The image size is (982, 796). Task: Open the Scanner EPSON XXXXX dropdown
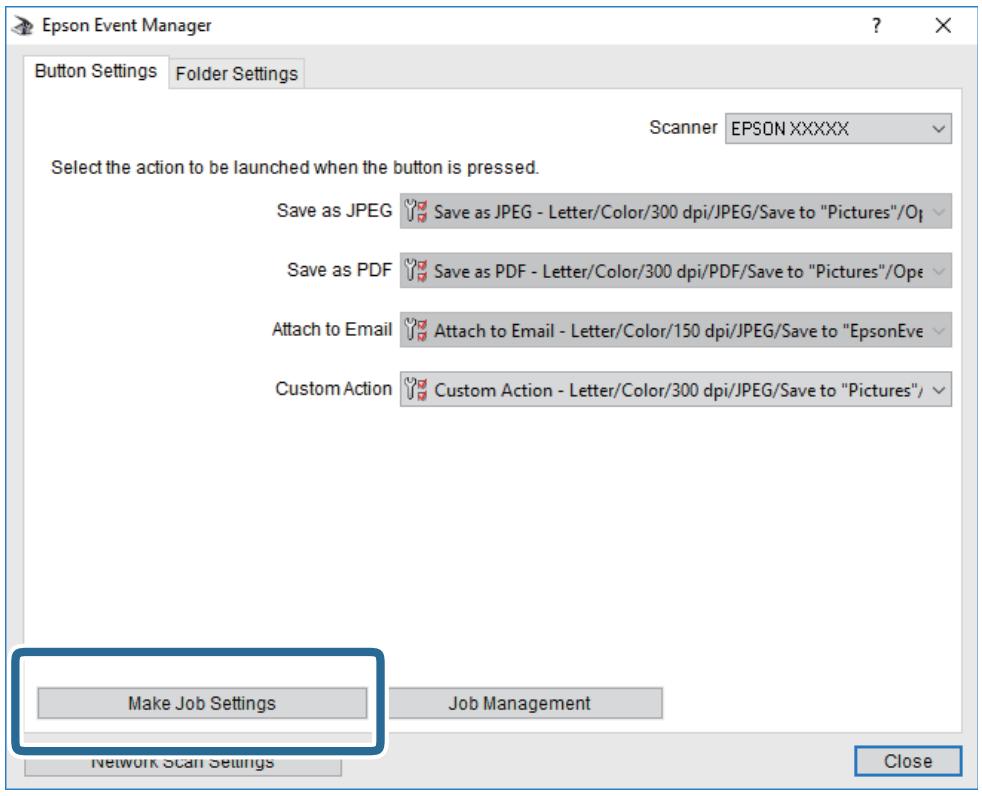click(x=838, y=128)
